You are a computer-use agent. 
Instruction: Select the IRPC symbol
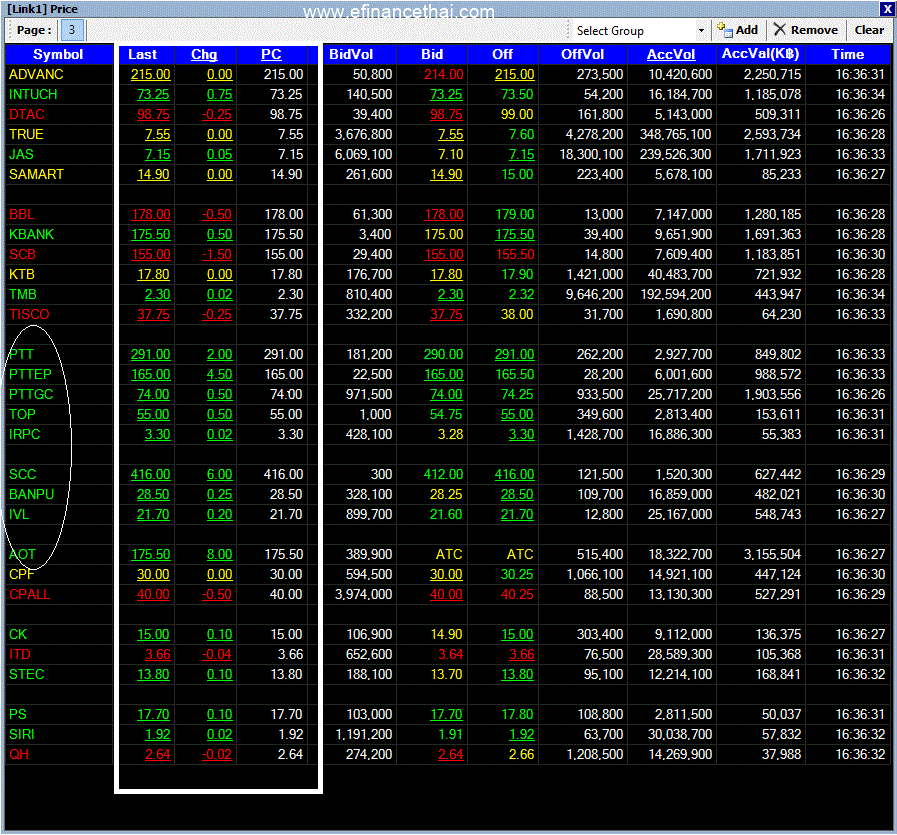(25, 435)
